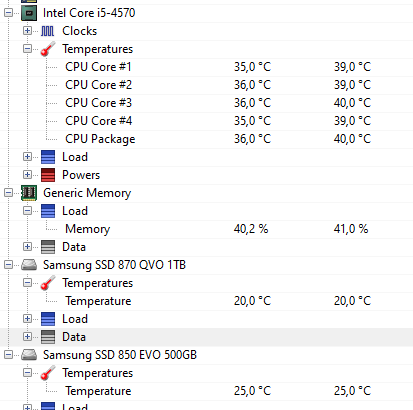Collapse the Intel Core i5-4570 node
The height and width of the screenshot is (410, 413).
pyautogui.click(x=9, y=13)
